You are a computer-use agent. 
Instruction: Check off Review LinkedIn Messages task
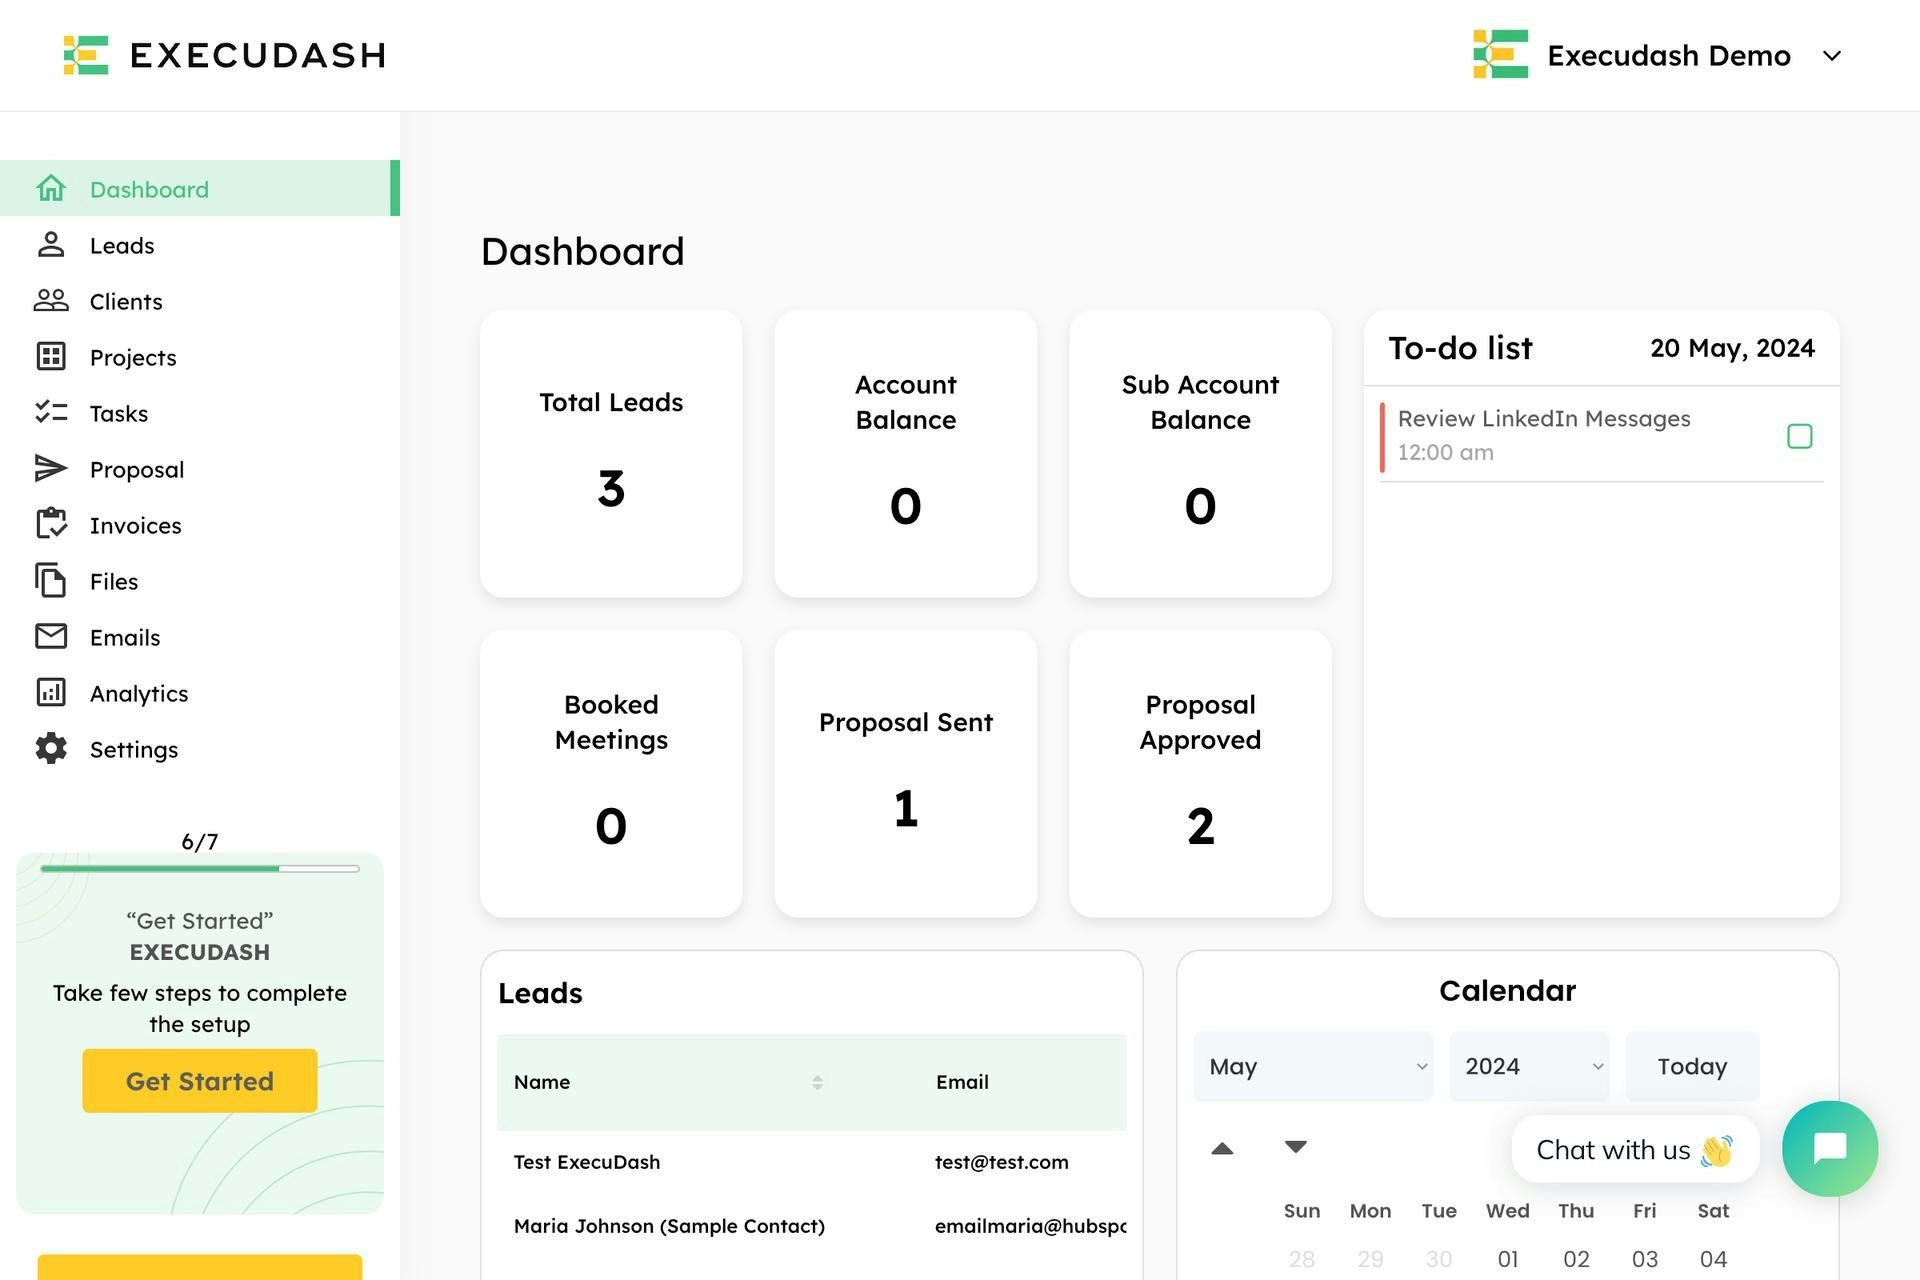point(1799,436)
